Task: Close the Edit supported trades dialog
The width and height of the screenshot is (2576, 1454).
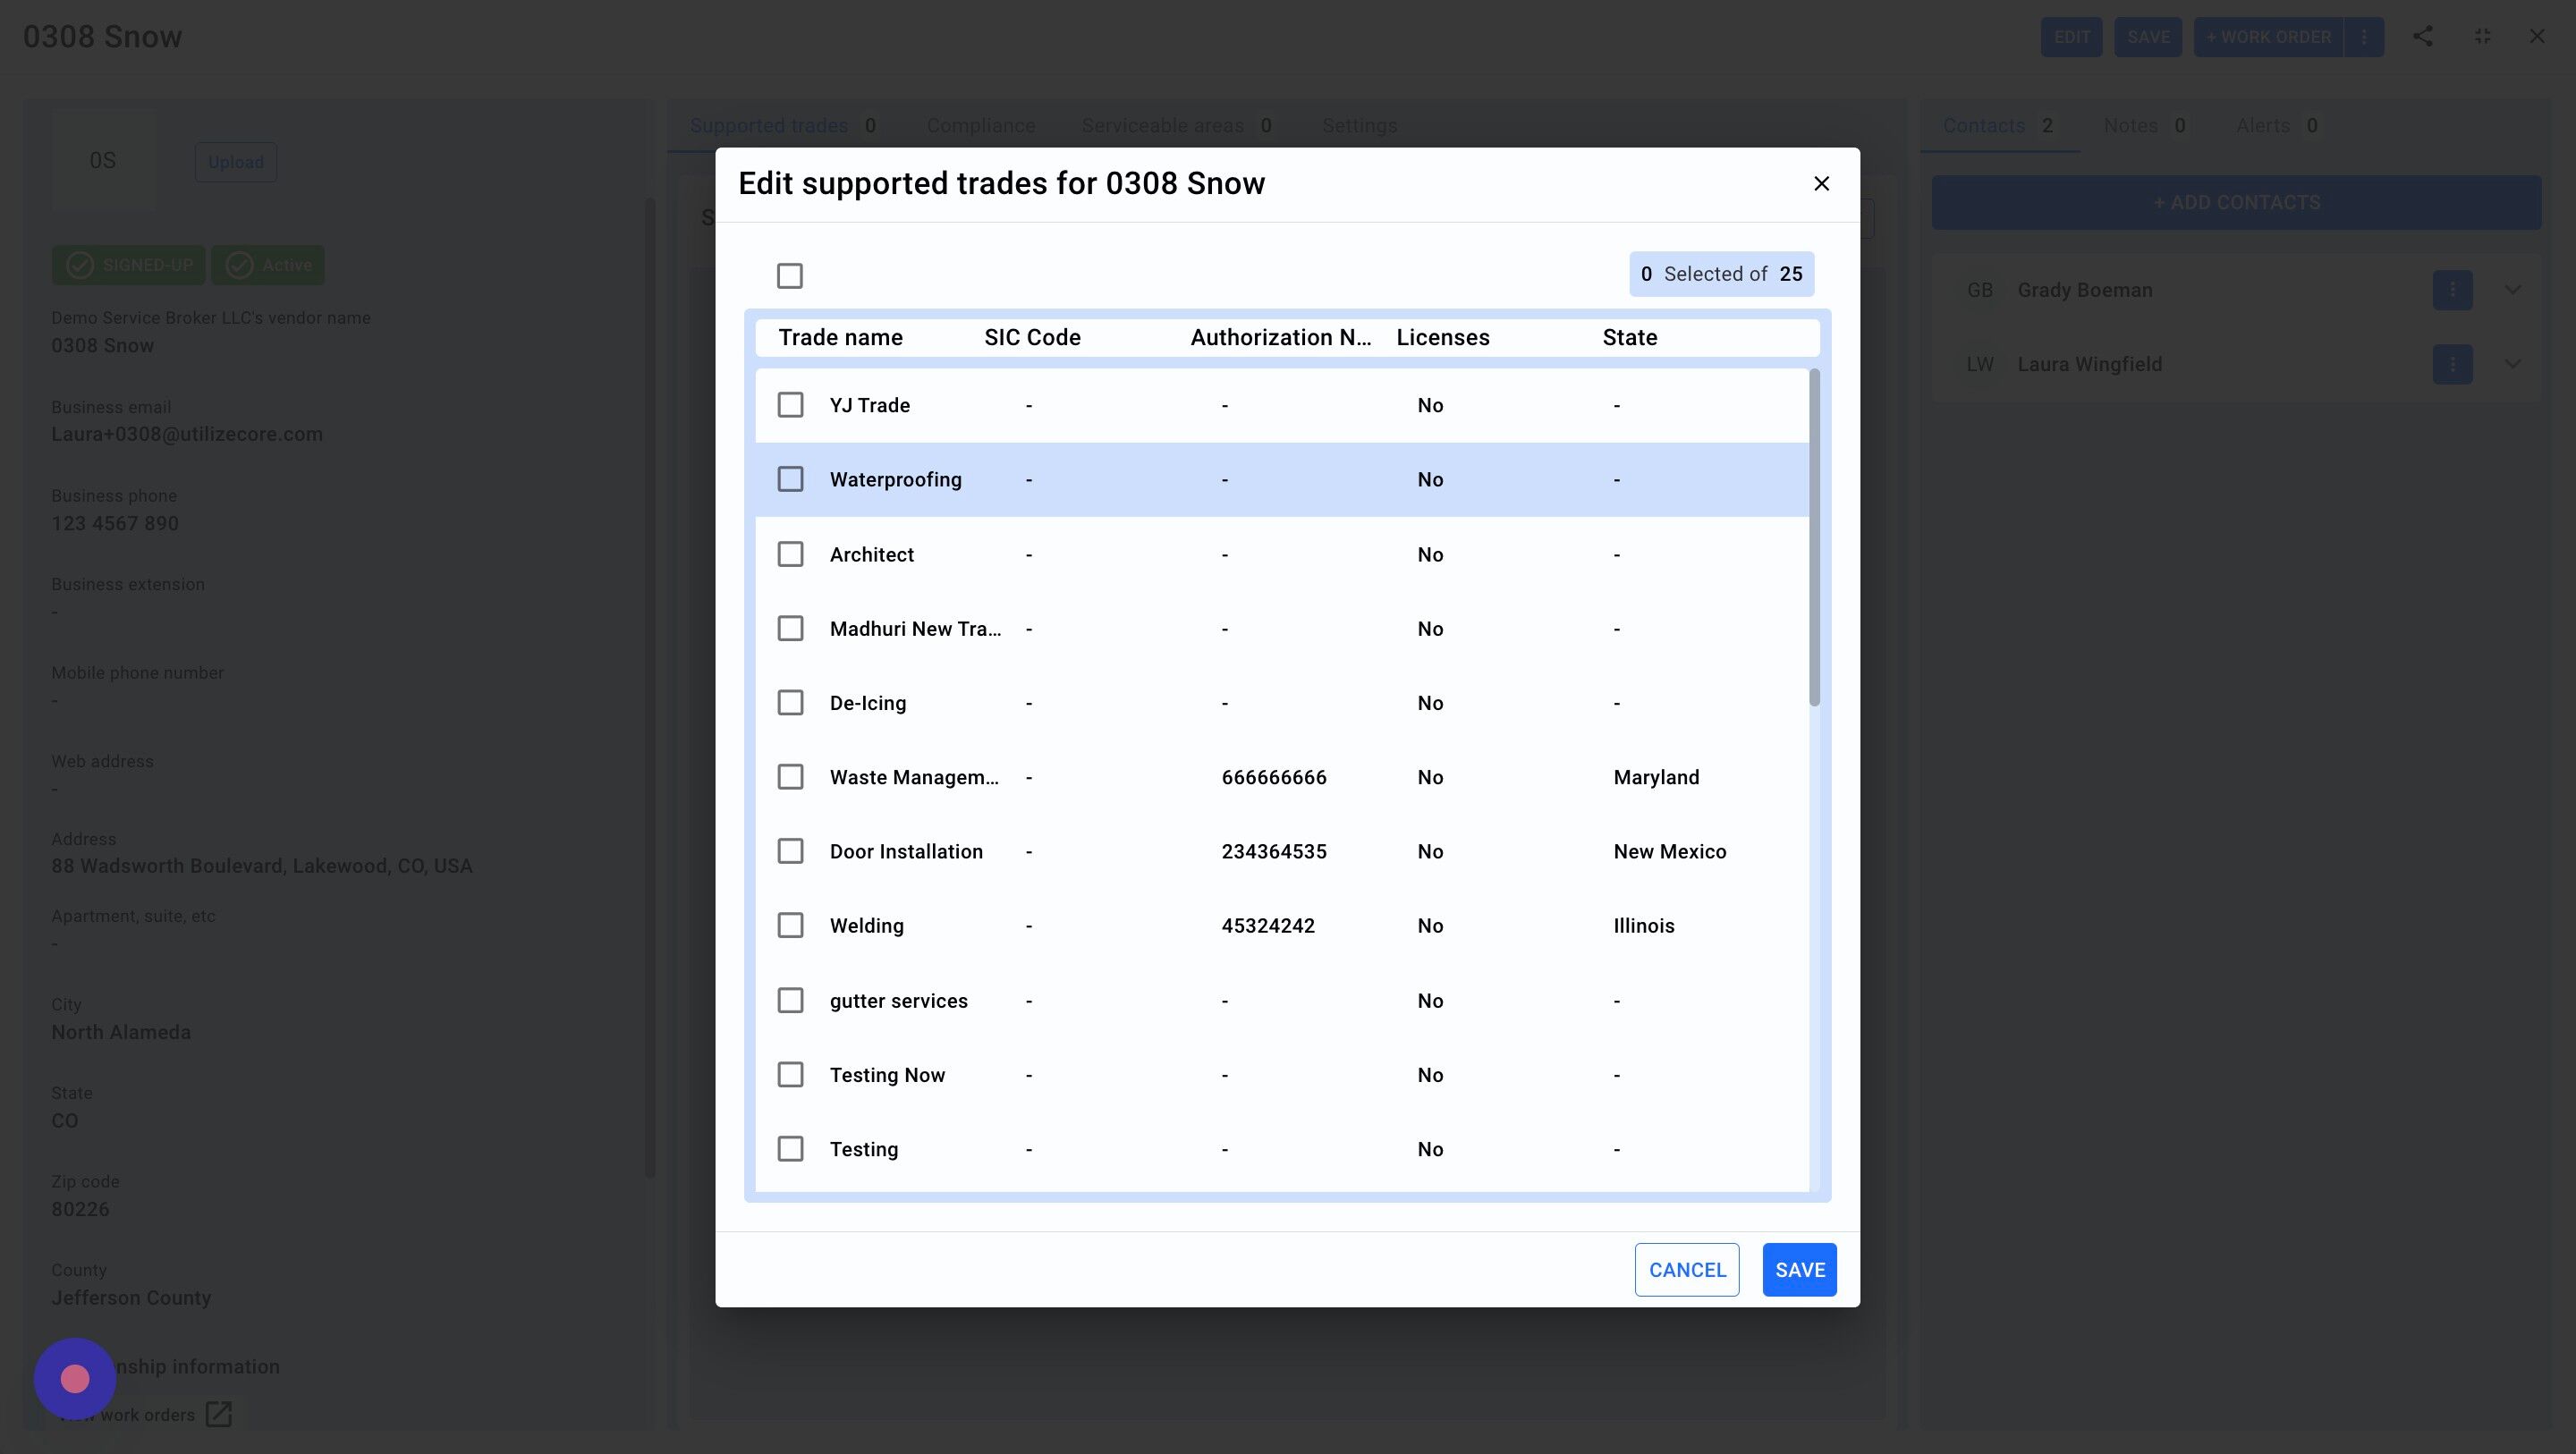Action: (x=1821, y=184)
